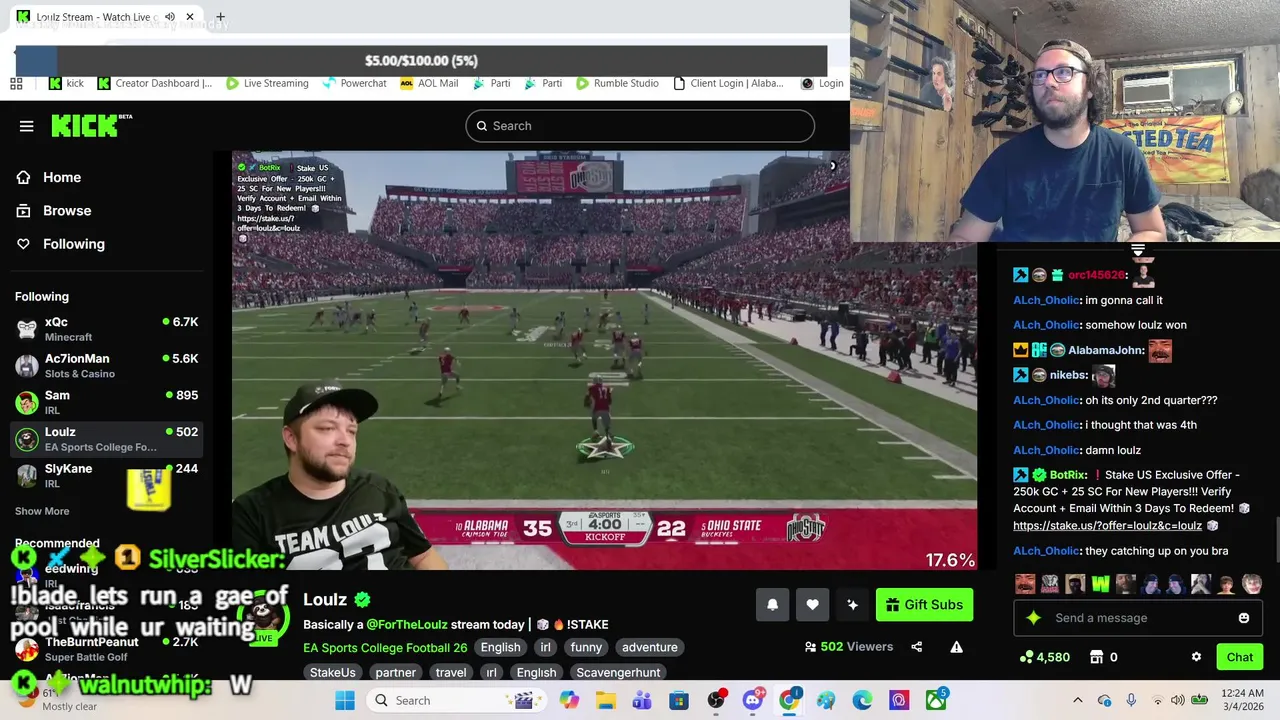Screen dimensions: 1280x720
Task: Click AlabamaJohn username in chat
Action: pyautogui.click(x=1106, y=350)
